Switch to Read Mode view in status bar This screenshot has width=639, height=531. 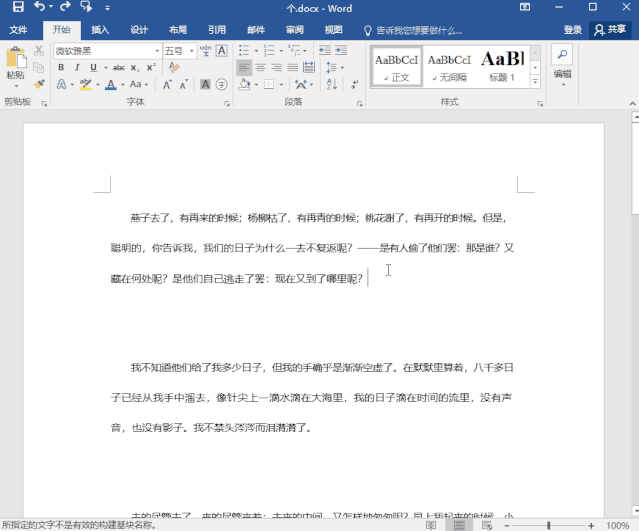[431, 525]
